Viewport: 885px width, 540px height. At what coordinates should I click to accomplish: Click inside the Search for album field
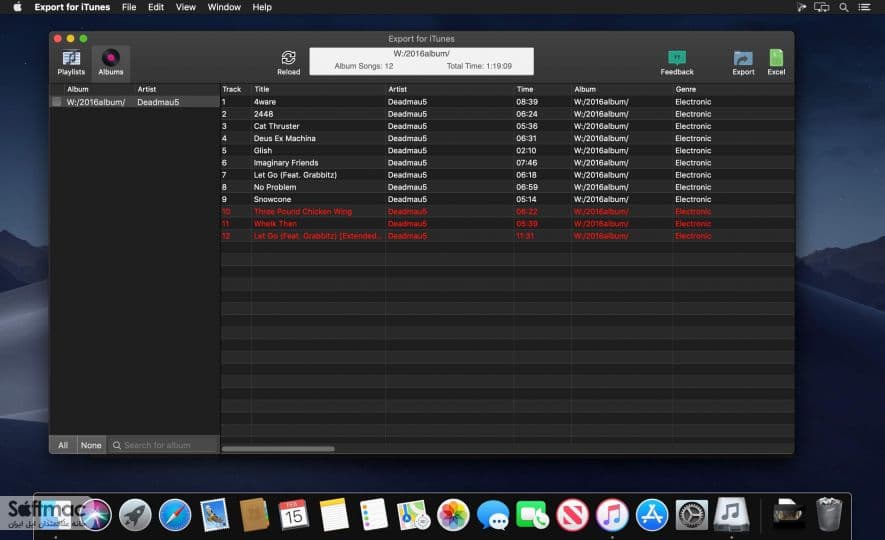click(x=163, y=445)
